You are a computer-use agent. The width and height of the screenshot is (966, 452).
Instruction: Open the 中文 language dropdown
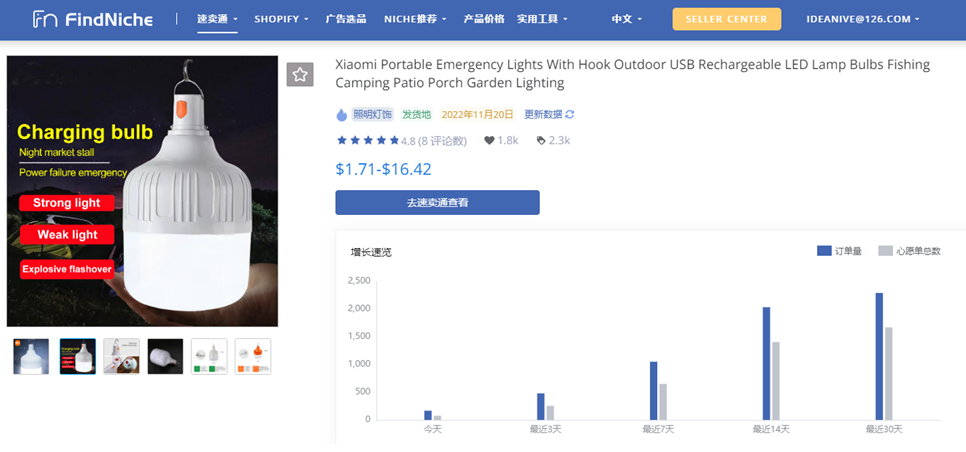click(627, 19)
